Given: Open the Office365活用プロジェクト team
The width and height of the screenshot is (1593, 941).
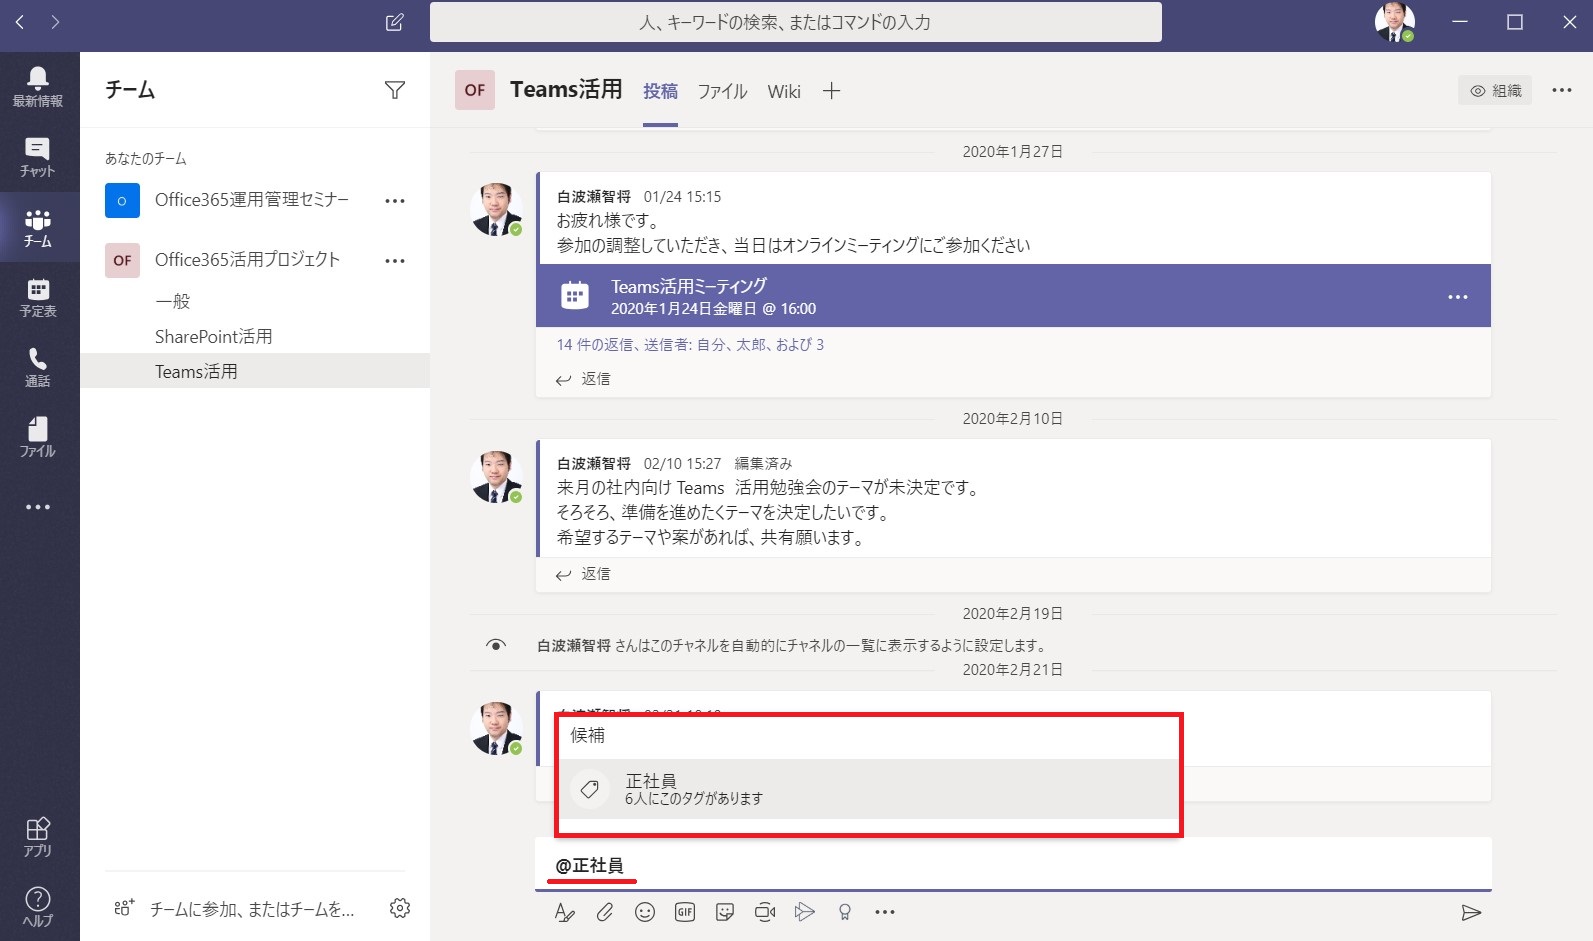Looking at the screenshot, I should click(x=247, y=260).
